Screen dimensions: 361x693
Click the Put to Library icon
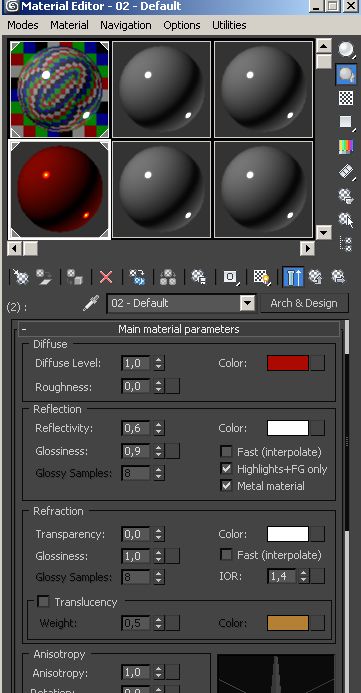[199, 277]
